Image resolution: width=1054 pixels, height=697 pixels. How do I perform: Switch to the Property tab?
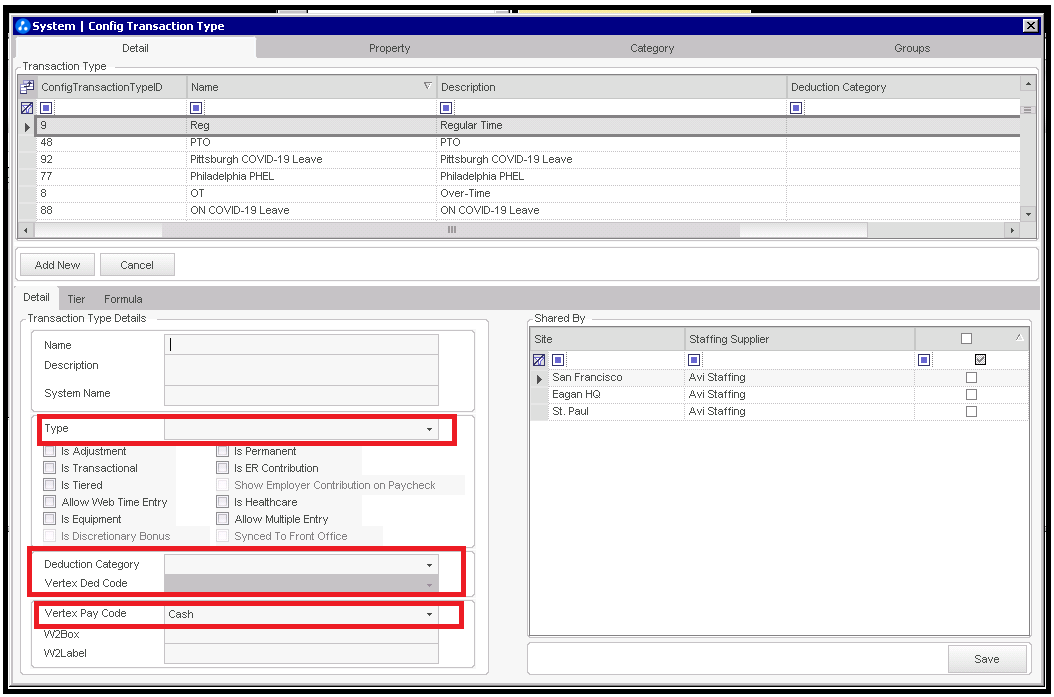click(389, 48)
